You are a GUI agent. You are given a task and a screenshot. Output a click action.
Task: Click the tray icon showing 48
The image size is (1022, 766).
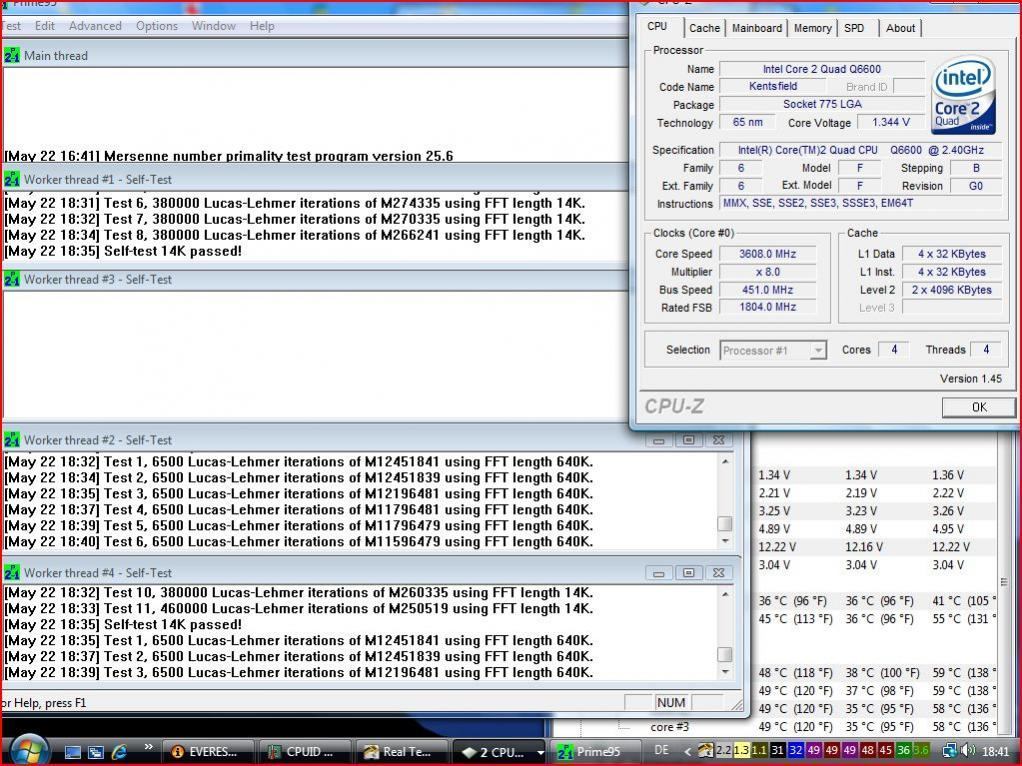click(867, 750)
